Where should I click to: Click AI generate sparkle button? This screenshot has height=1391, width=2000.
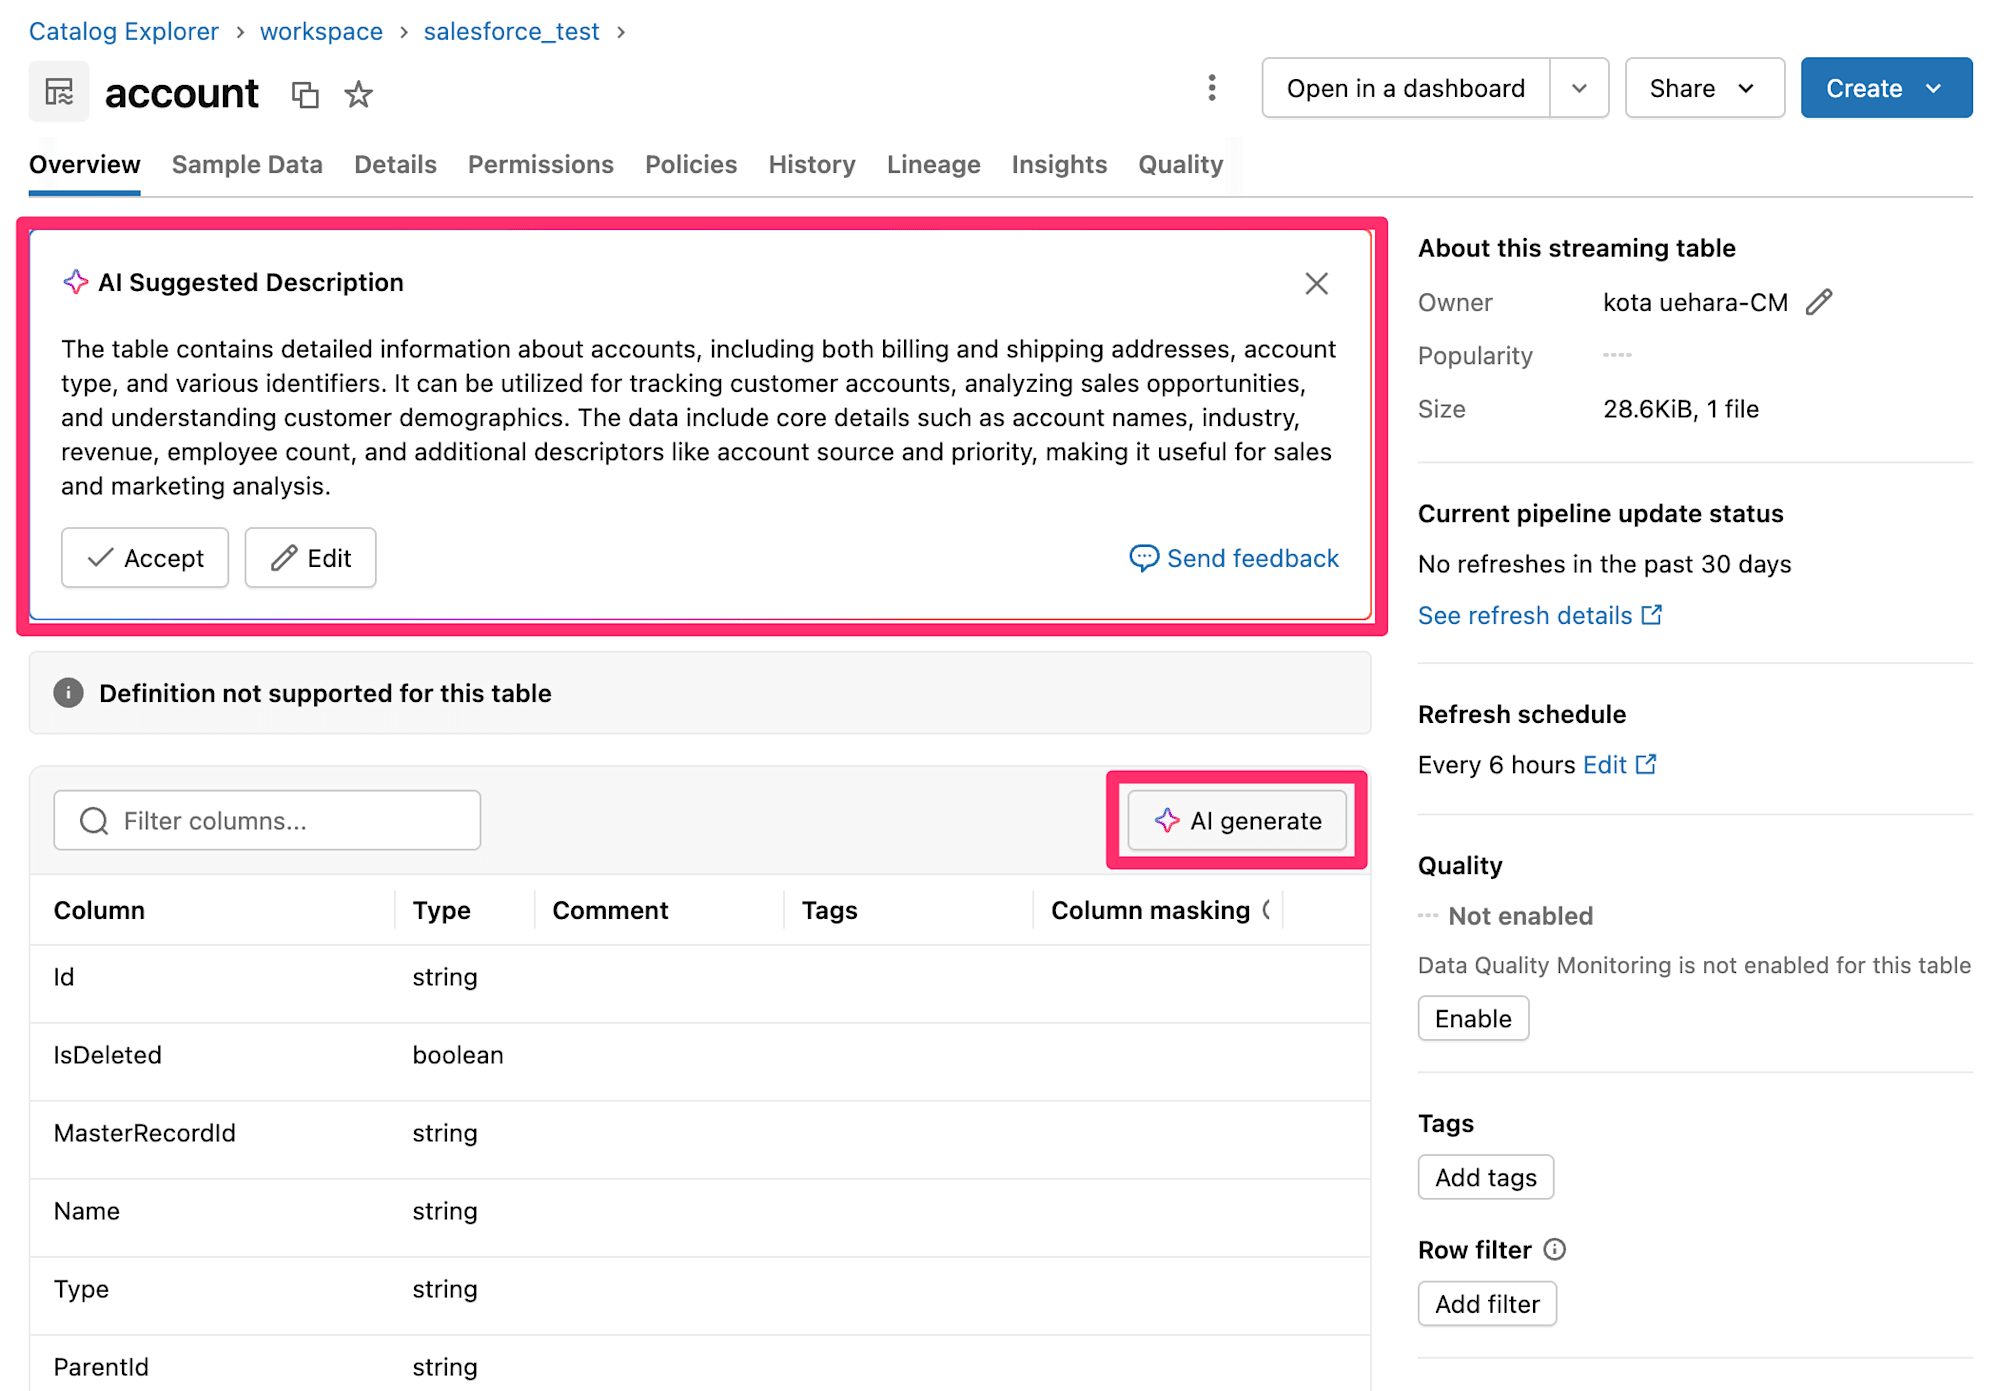tap(1237, 821)
